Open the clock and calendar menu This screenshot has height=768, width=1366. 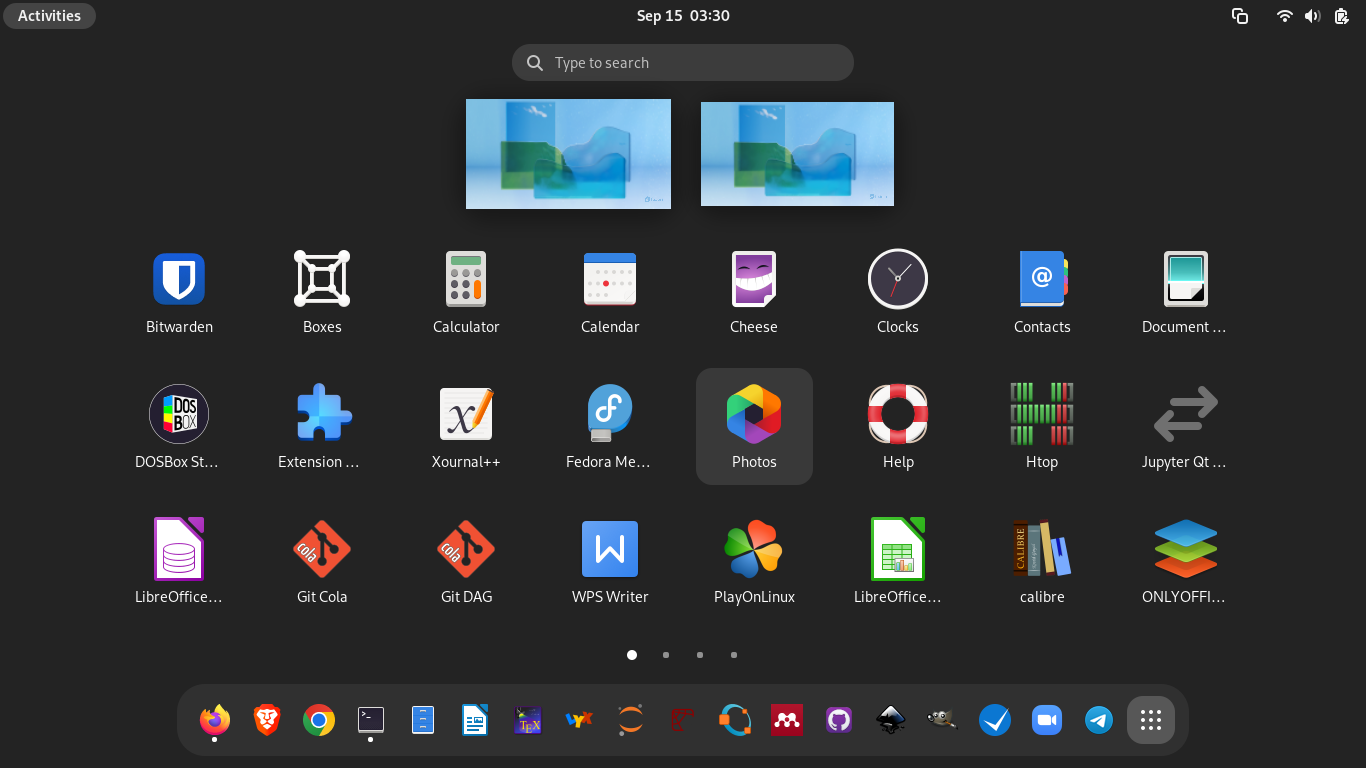pos(683,16)
